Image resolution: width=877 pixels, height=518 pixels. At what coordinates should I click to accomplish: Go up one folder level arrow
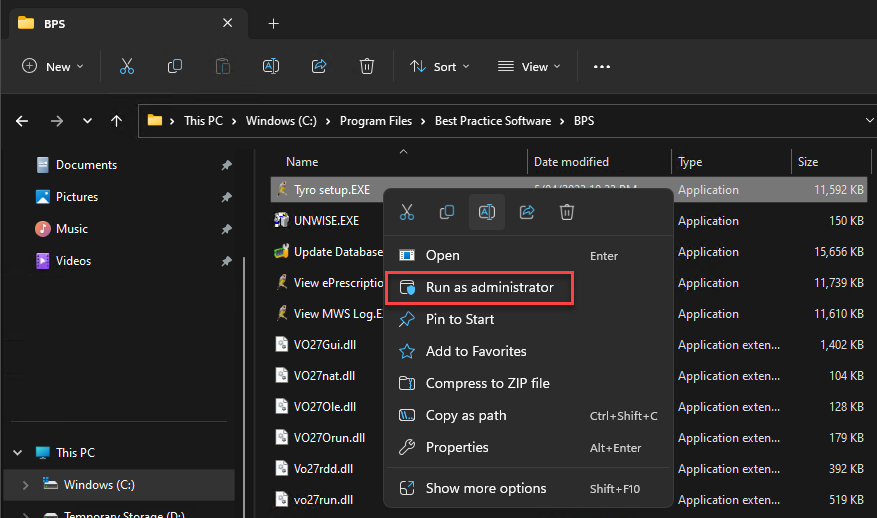pyautogui.click(x=116, y=121)
